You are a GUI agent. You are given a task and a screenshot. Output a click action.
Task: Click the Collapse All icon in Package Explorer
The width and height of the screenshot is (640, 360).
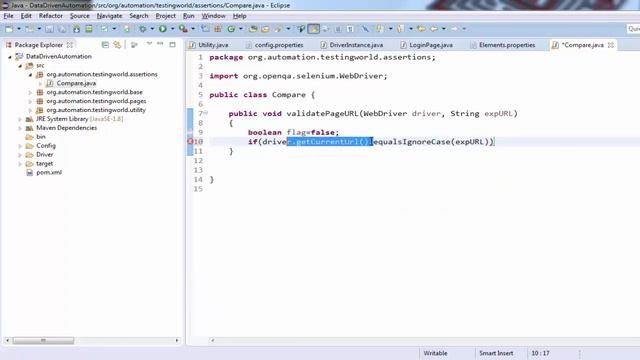tap(105, 44)
